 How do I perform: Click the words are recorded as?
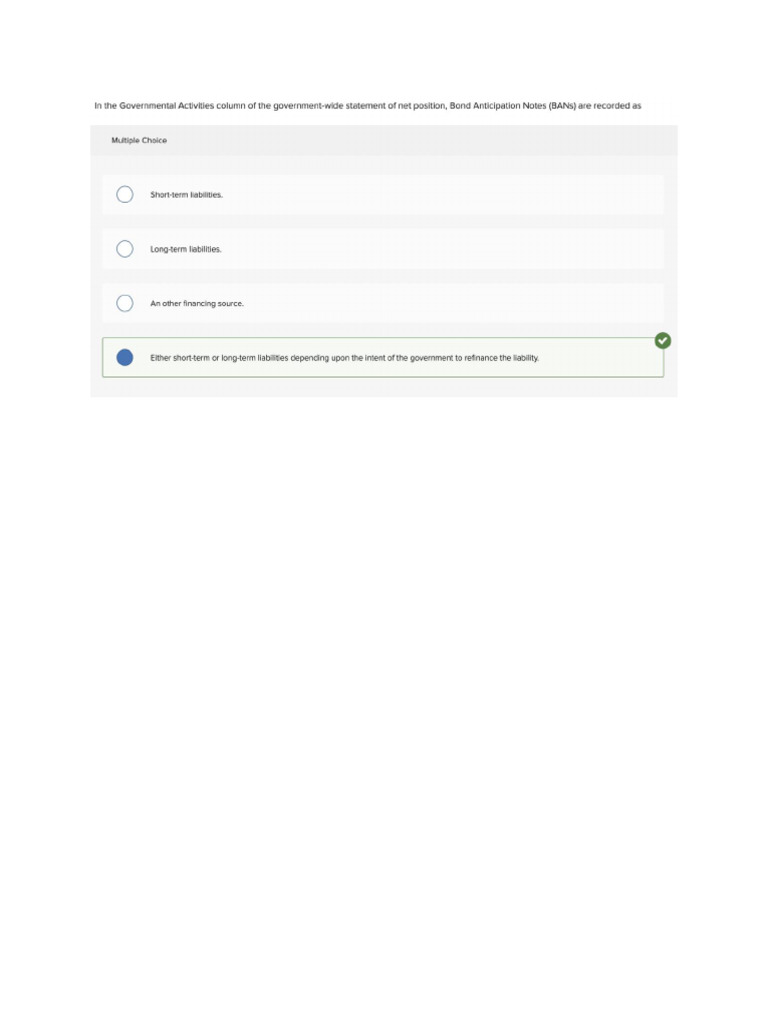pos(609,106)
